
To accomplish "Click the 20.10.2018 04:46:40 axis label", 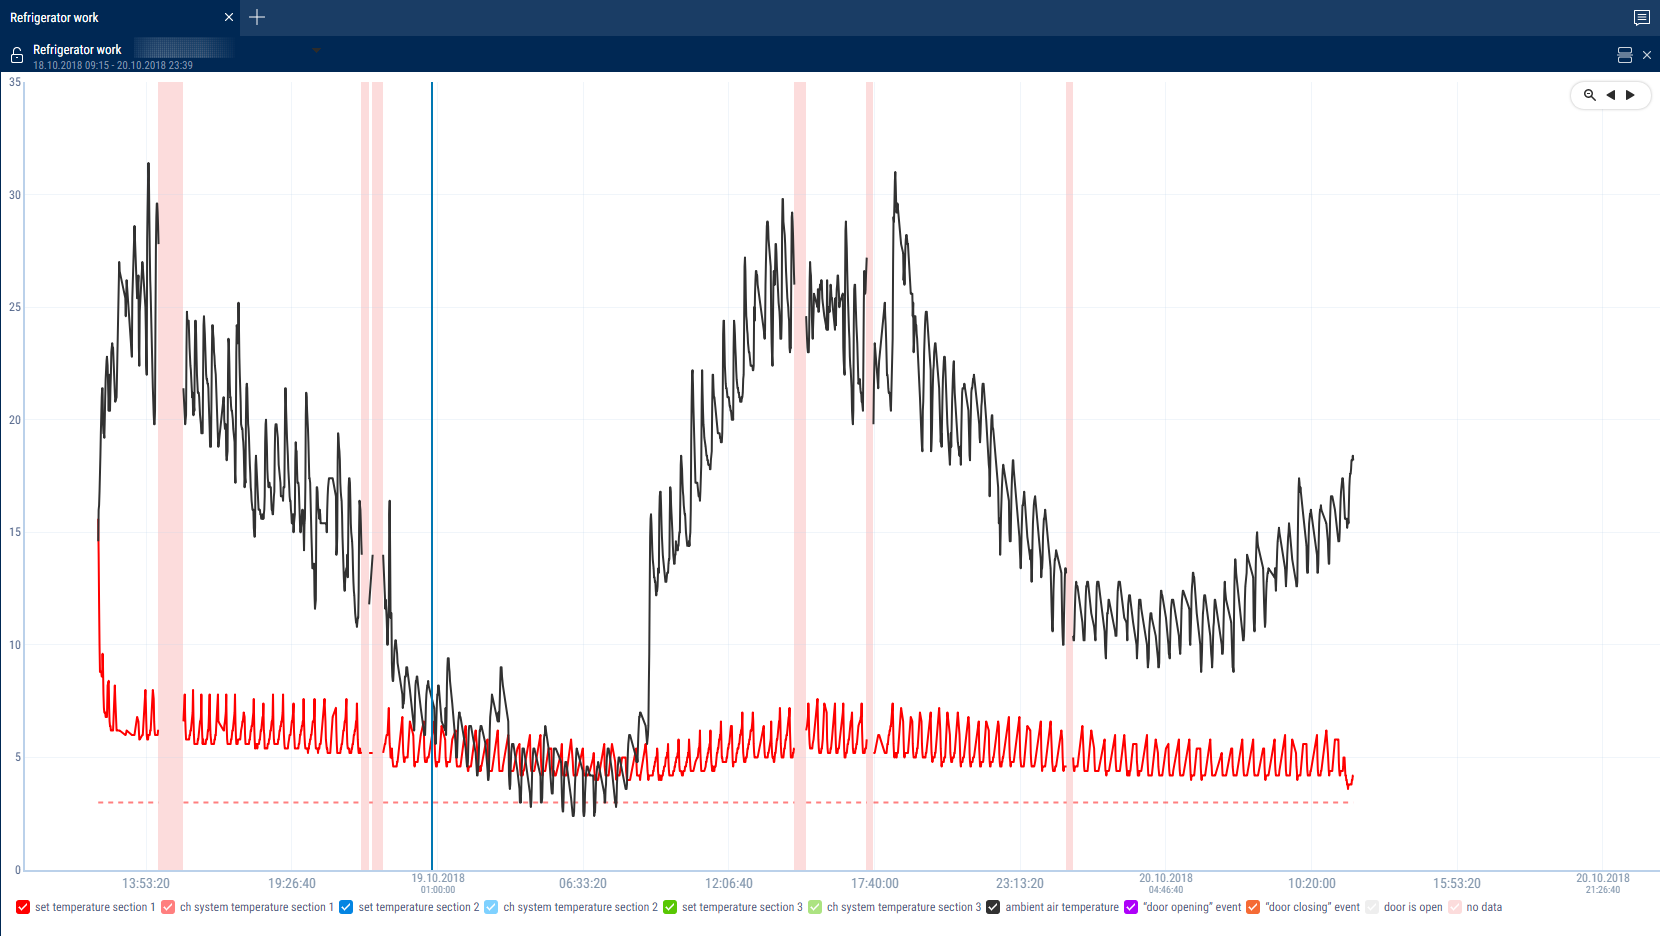I will (x=1166, y=883).
